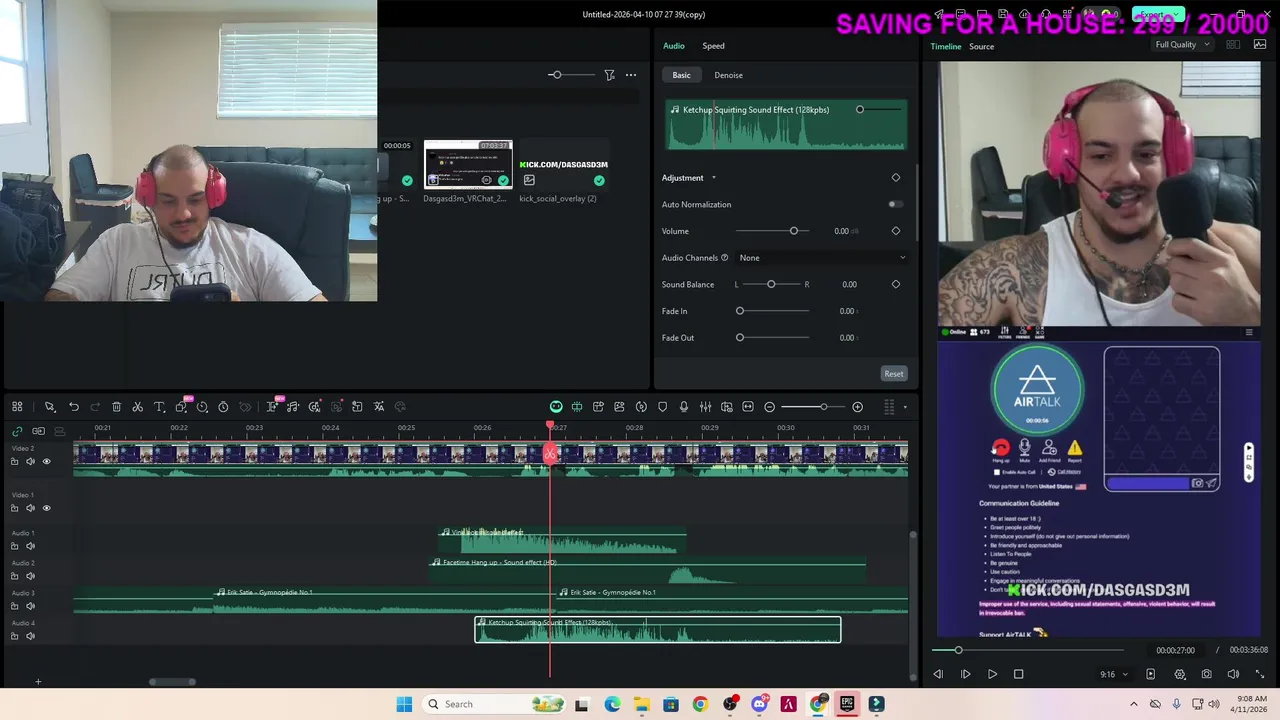The width and height of the screenshot is (1280, 720).
Task: Select the Denoise sub-tab
Action: coord(728,75)
